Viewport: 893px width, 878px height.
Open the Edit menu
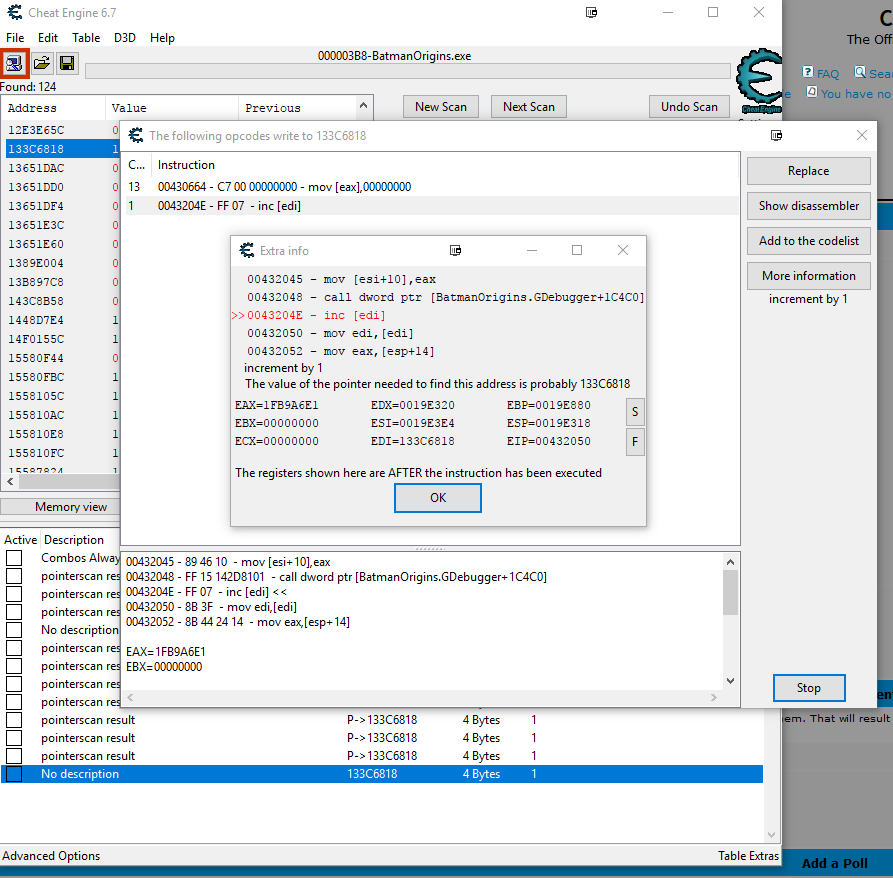pos(48,38)
